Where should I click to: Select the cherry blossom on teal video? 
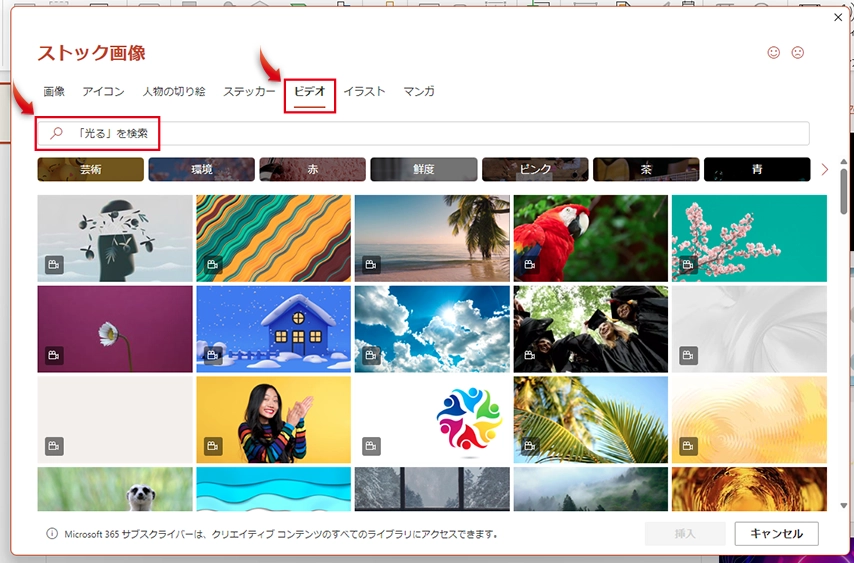pyautogui.click(x=749, y=238)
